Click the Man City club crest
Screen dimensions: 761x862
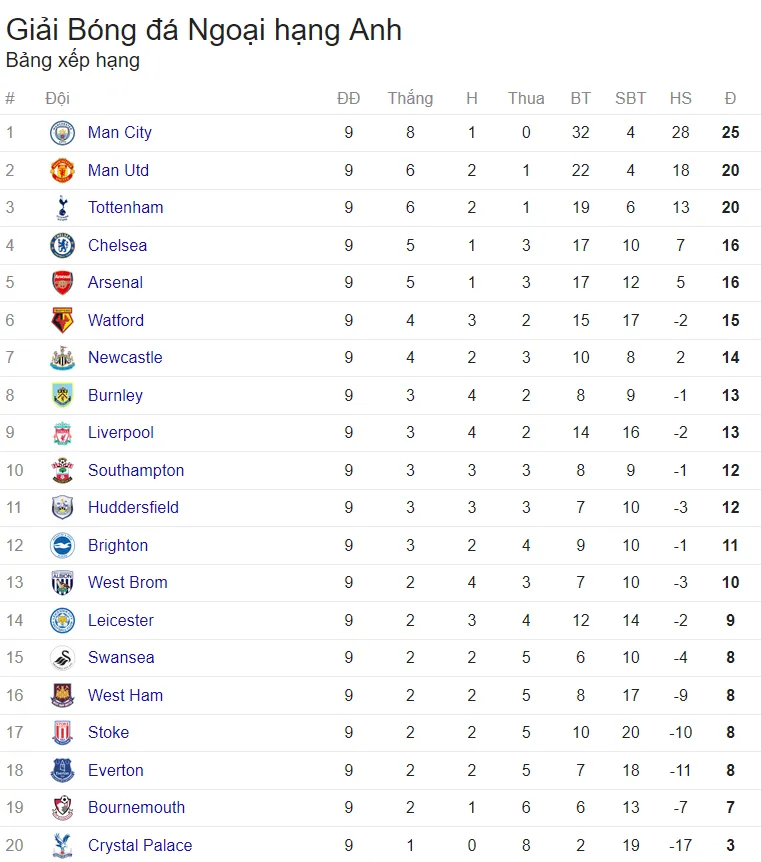click(62, 133)
